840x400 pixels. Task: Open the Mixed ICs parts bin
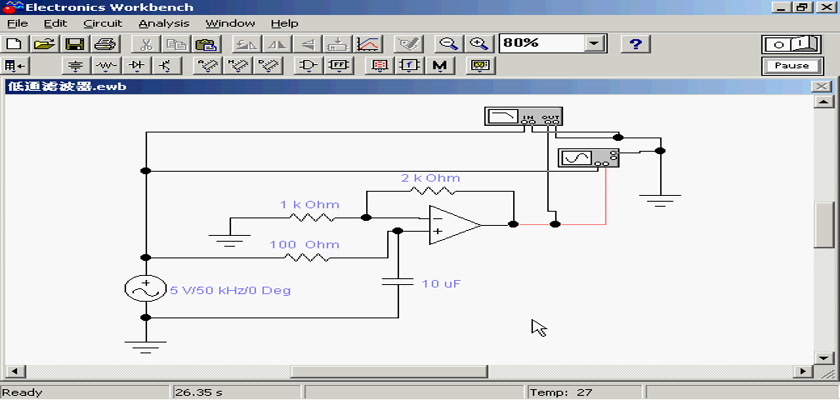(237, 66)
